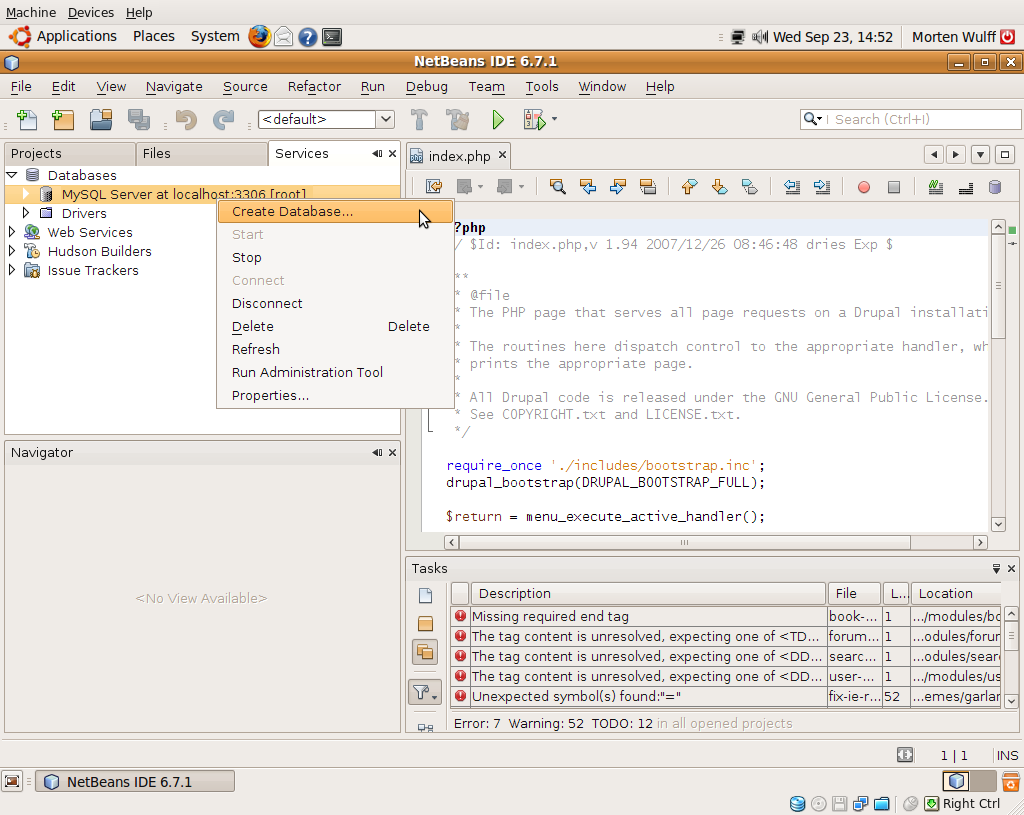Click the Places menu in top panel

coord(154,37)
